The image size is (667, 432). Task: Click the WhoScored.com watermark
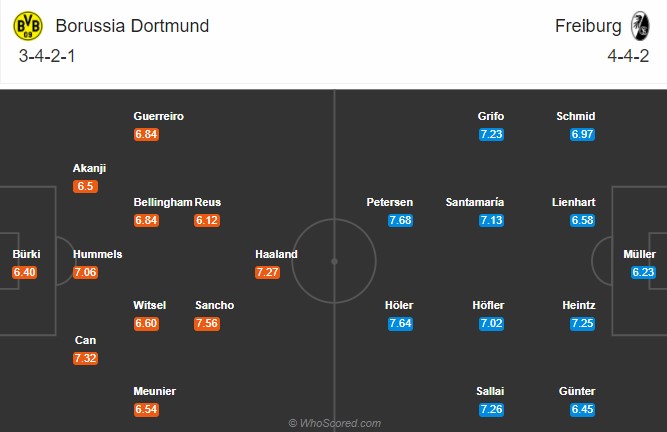(x=335, y=423)
